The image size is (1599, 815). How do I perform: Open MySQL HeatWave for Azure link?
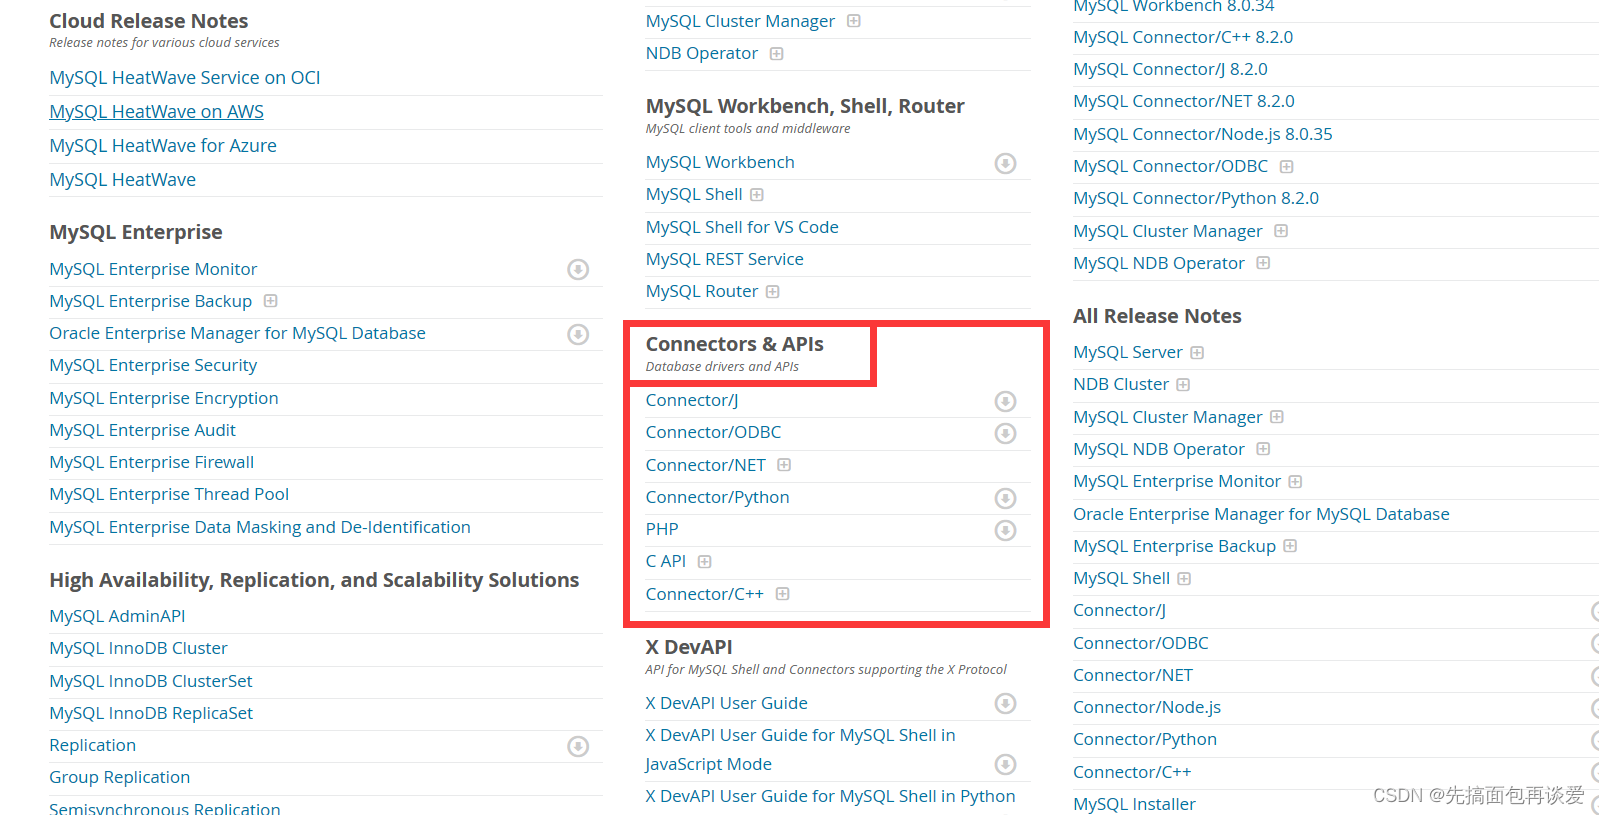tap(163, 146)
